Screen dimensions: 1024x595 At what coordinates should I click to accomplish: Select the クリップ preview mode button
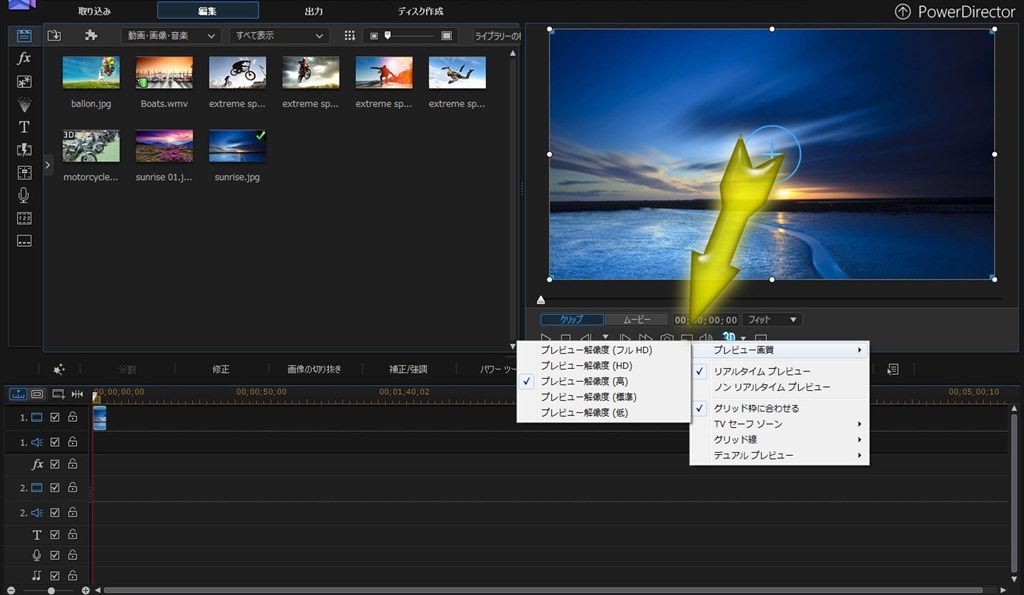point(571,320)
